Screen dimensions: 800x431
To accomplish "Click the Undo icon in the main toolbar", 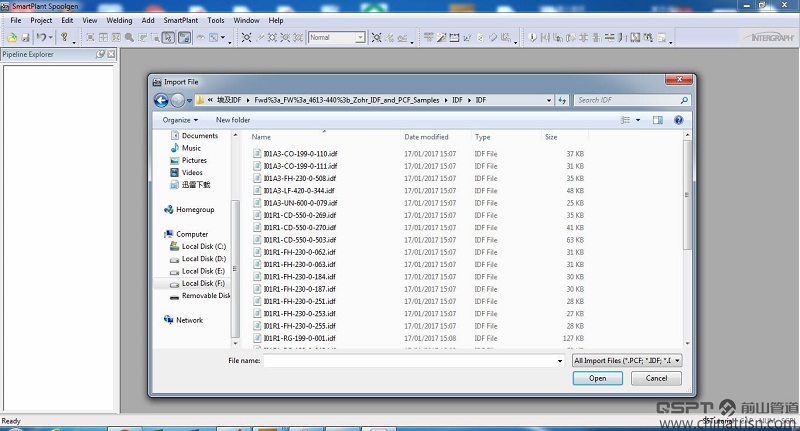I will [40, 38].
